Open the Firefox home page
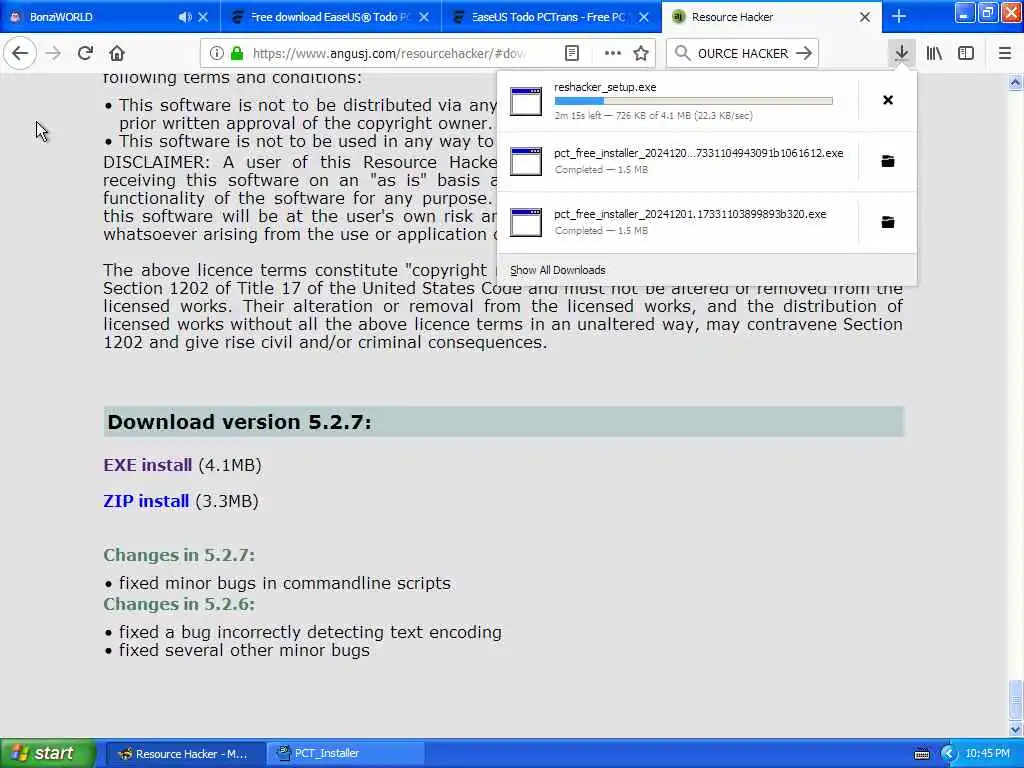 click(x=117, y=53)
